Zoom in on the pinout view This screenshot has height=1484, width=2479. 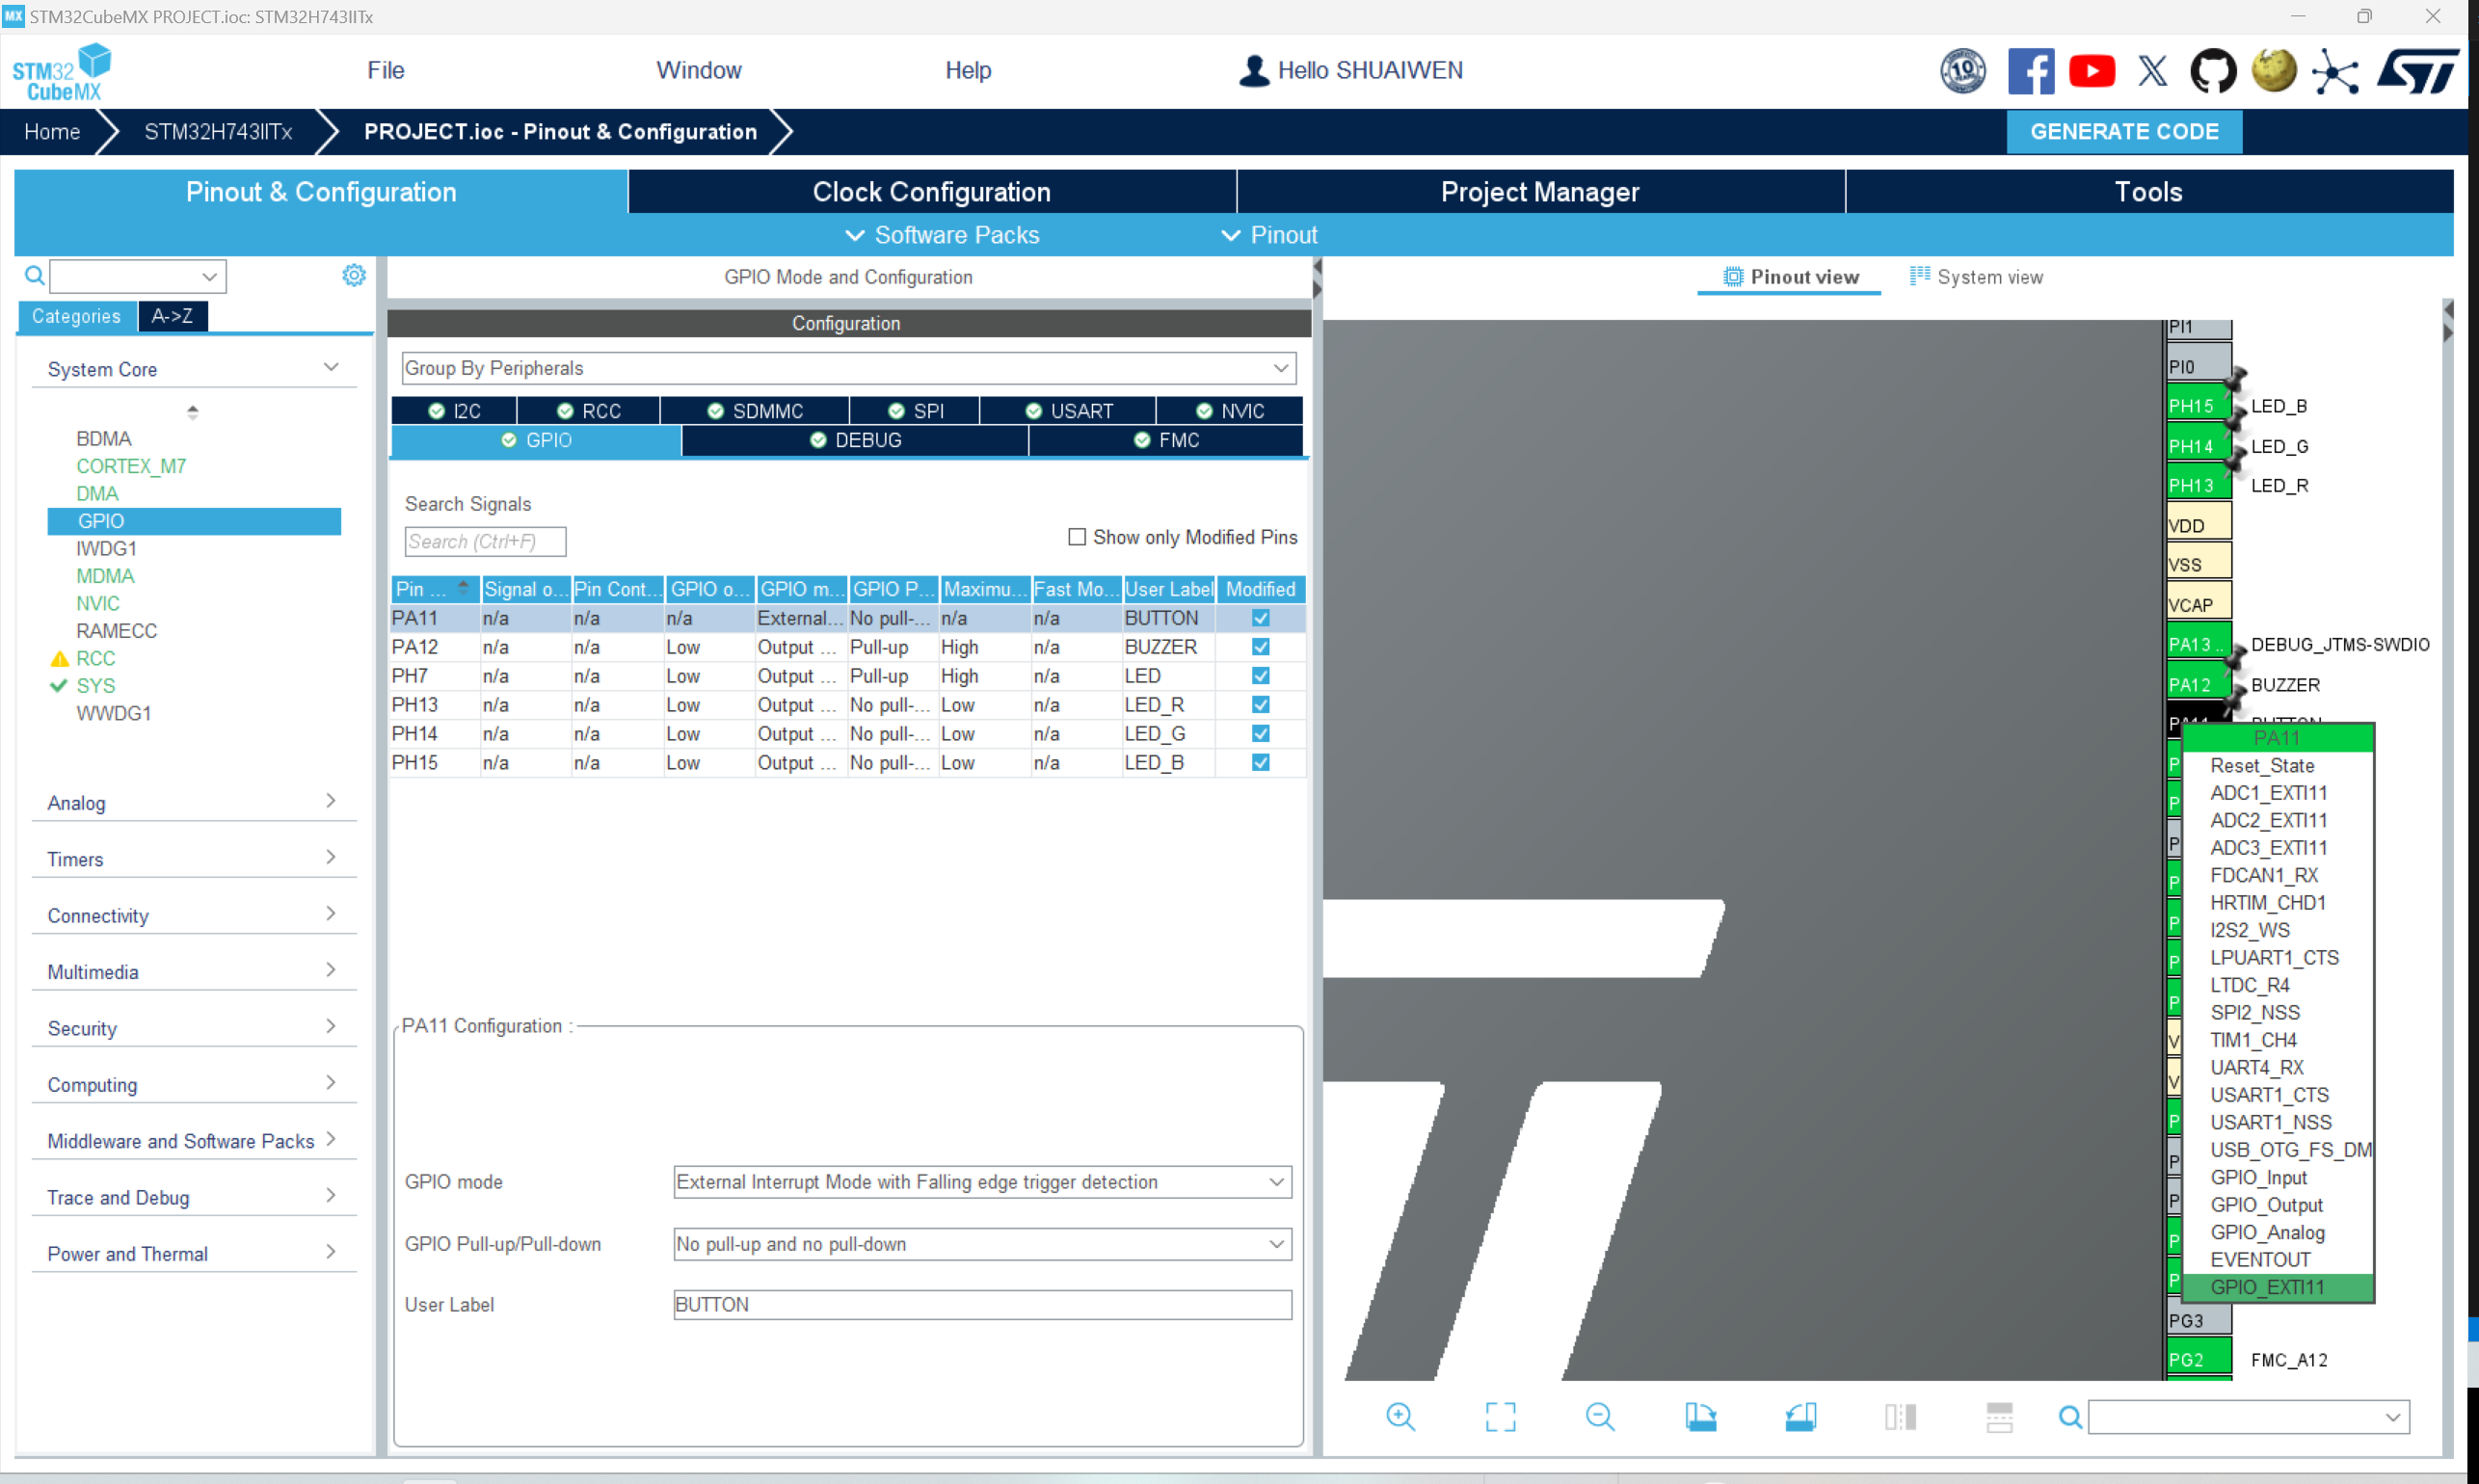pos(1400,1416)
